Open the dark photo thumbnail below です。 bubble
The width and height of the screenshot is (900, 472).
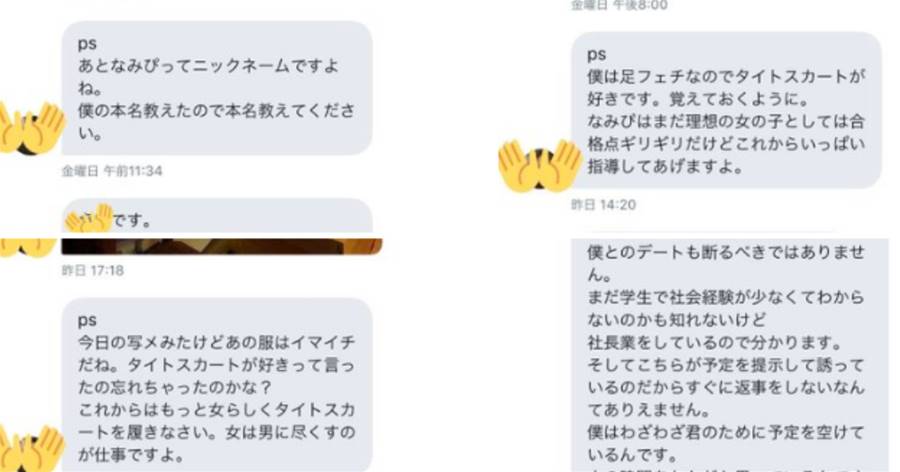click(x=222, y=246)
